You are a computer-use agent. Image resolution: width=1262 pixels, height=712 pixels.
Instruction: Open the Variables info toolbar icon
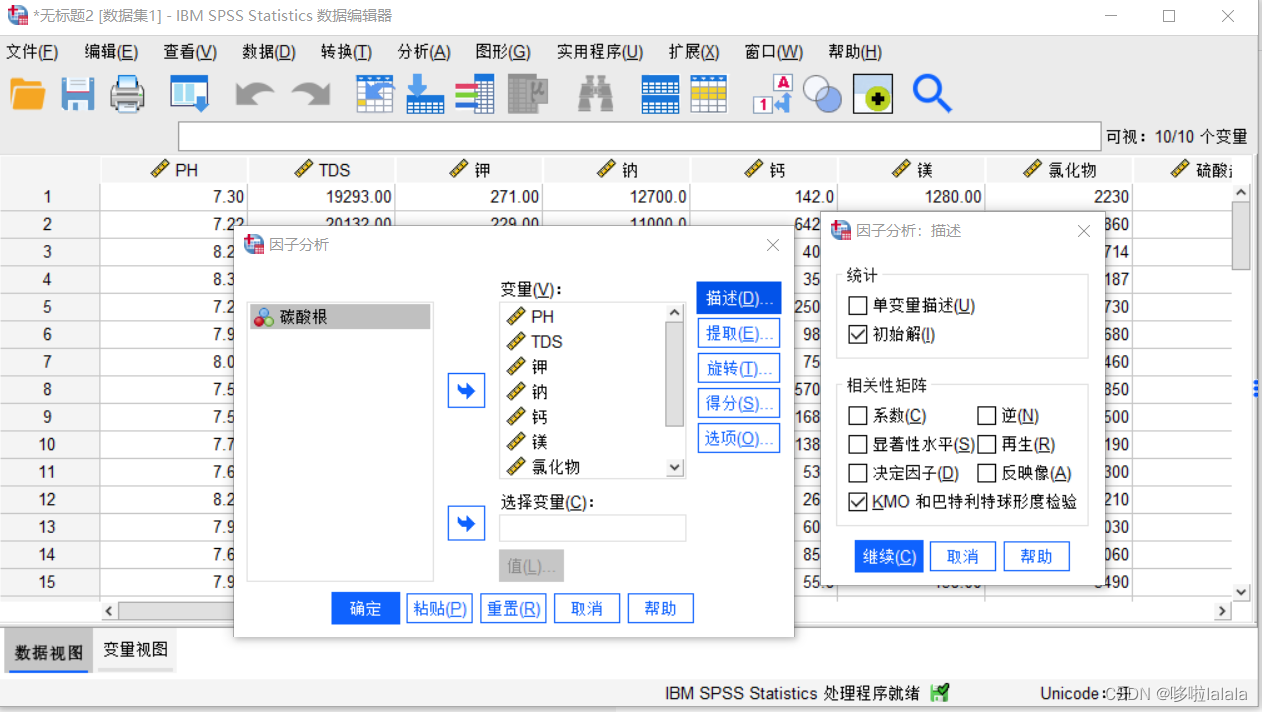point(475,95)
